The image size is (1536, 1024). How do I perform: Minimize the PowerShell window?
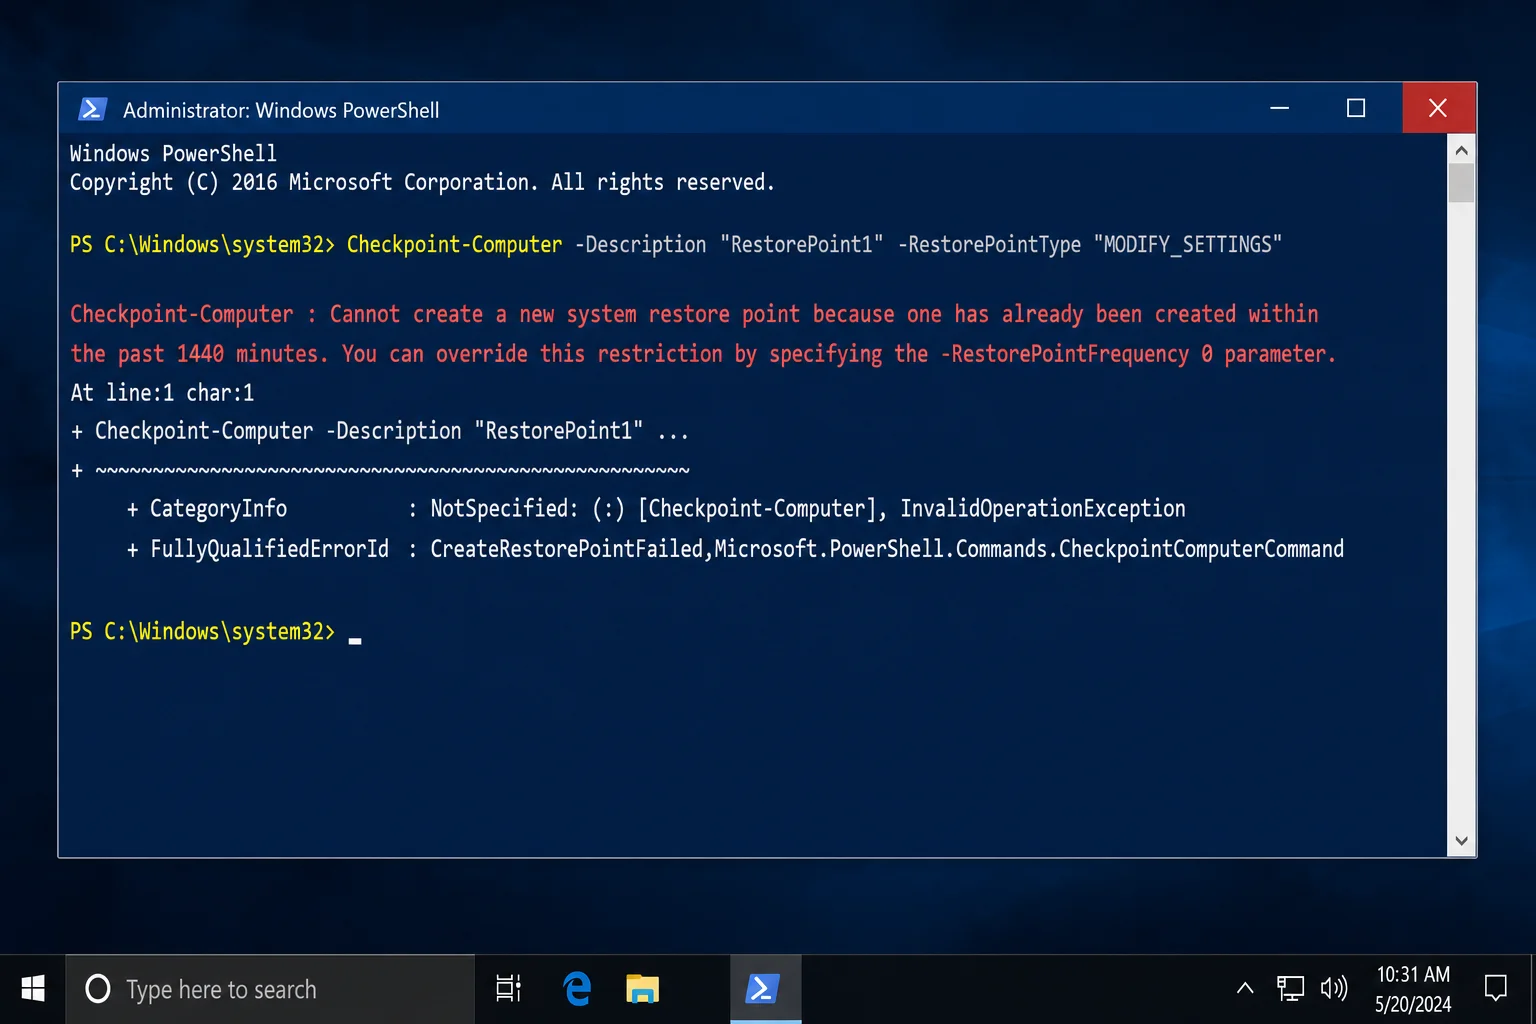(1279, 108)
